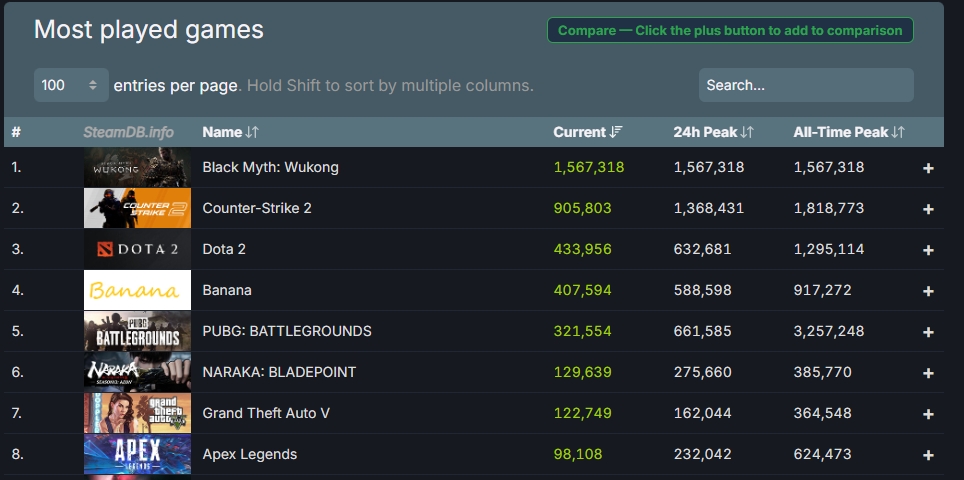
Task: Add Apex Legends to comparison
Action: (928, 455)
